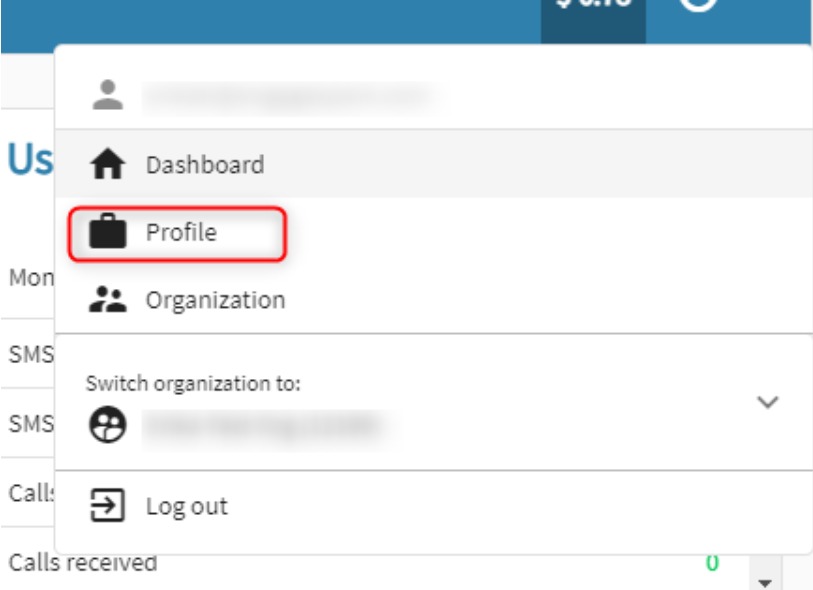Click the briefcase icon next to Profile
Screen dimensions: 813x590
pos(107,233)
